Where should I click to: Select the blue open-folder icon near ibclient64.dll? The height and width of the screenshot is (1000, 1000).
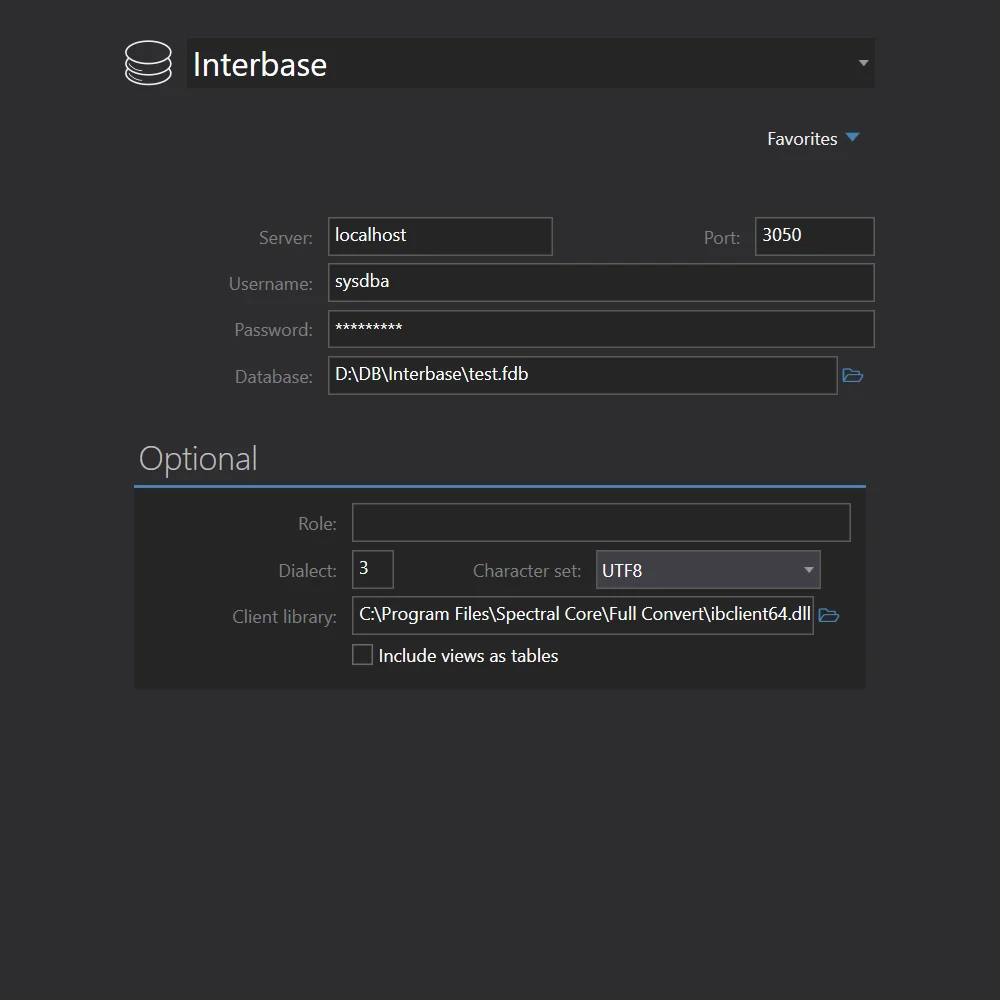click(828, 615)
